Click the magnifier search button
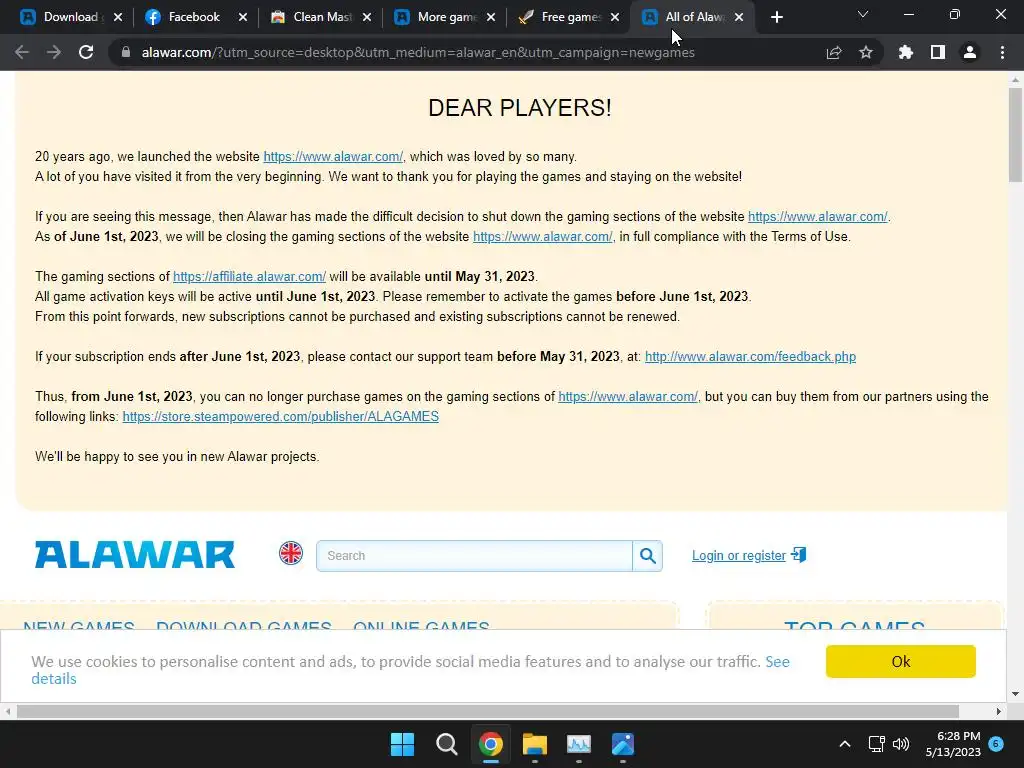1024x768 pixels. coord(647,556)
